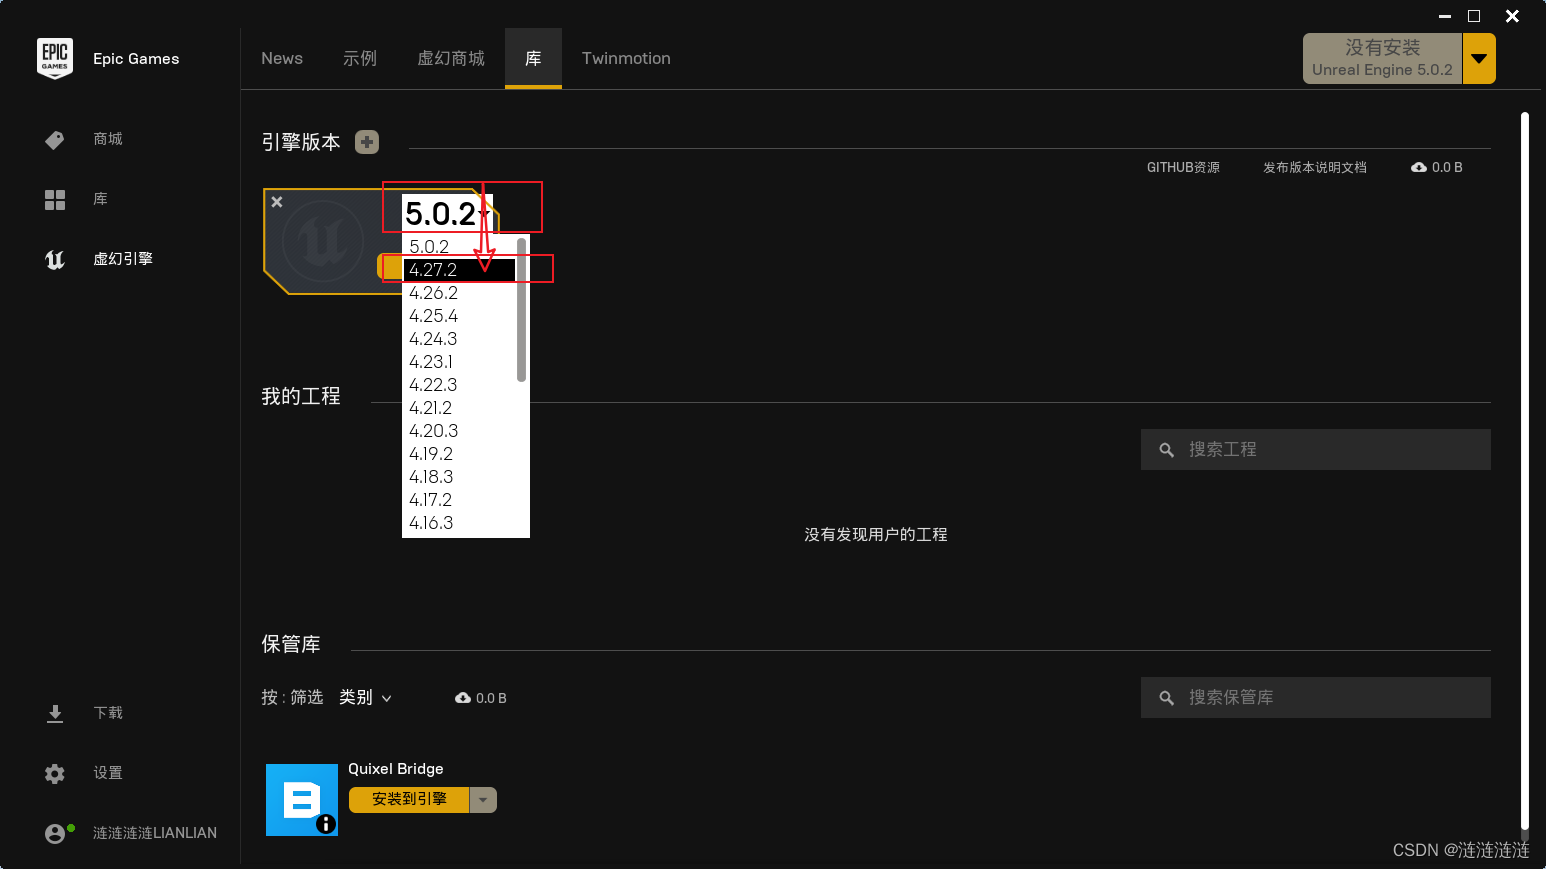Focus the 搜索保管库 search field
This screenshot has height=869, width=1546.
[1315, 697]
